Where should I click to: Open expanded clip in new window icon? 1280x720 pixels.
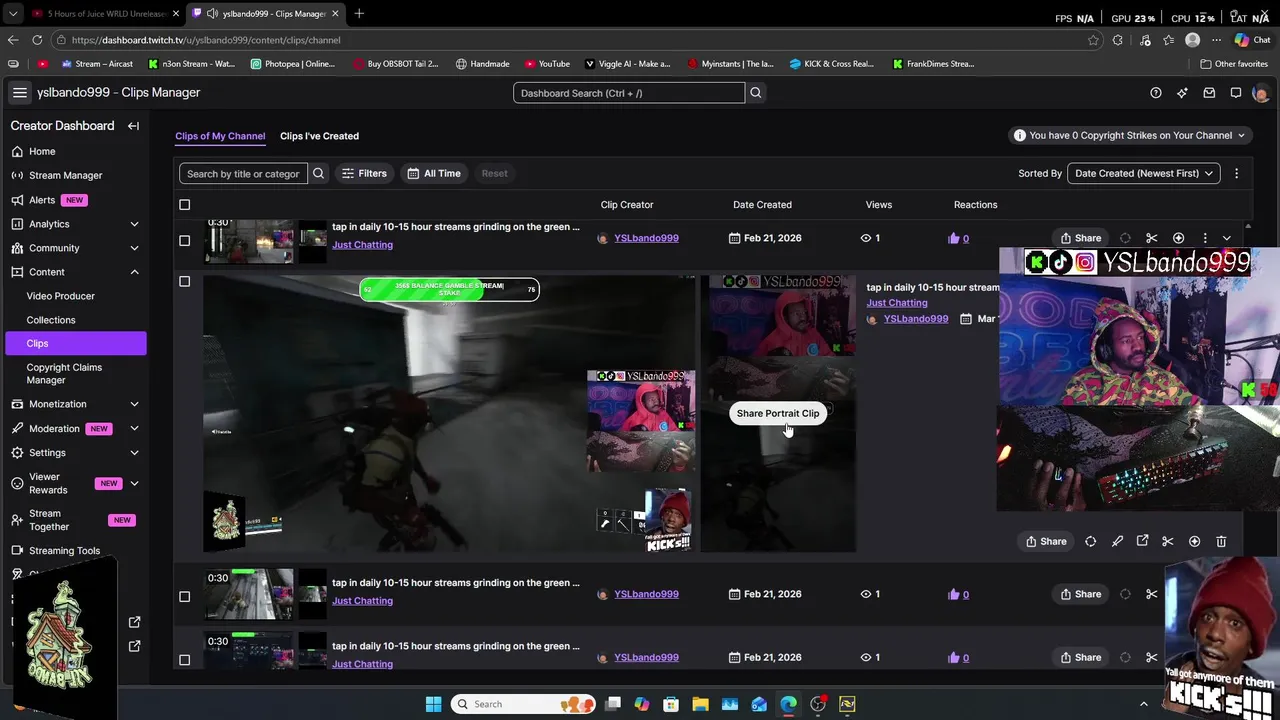(x=1143, y=541)
